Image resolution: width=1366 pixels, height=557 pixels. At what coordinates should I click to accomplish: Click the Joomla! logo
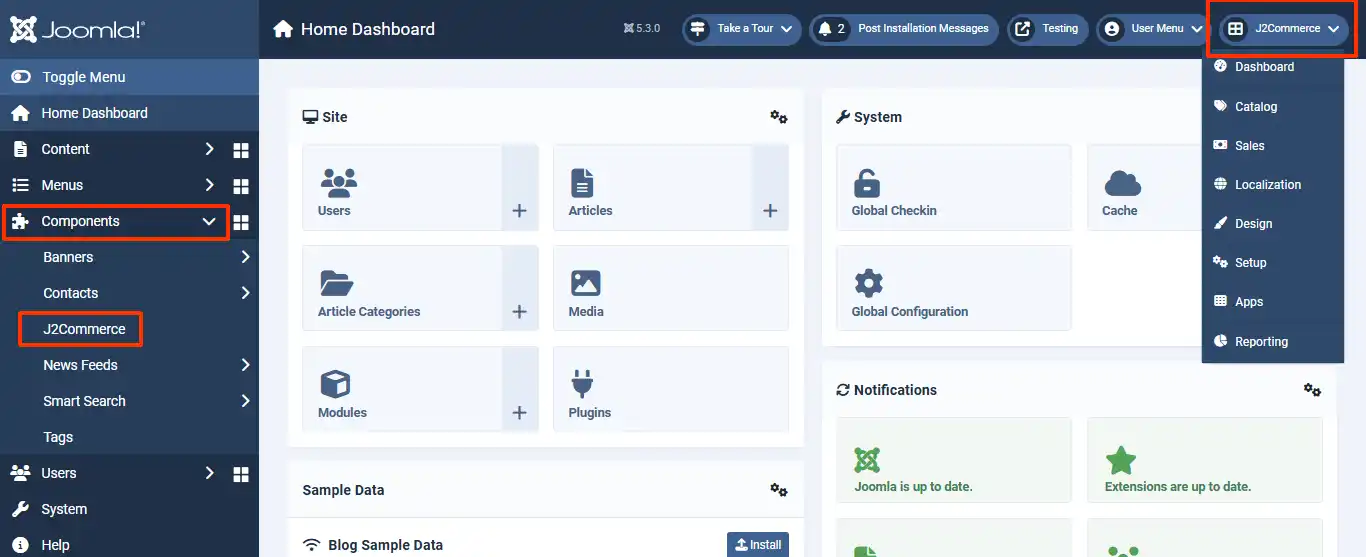[x=78, y=29]
